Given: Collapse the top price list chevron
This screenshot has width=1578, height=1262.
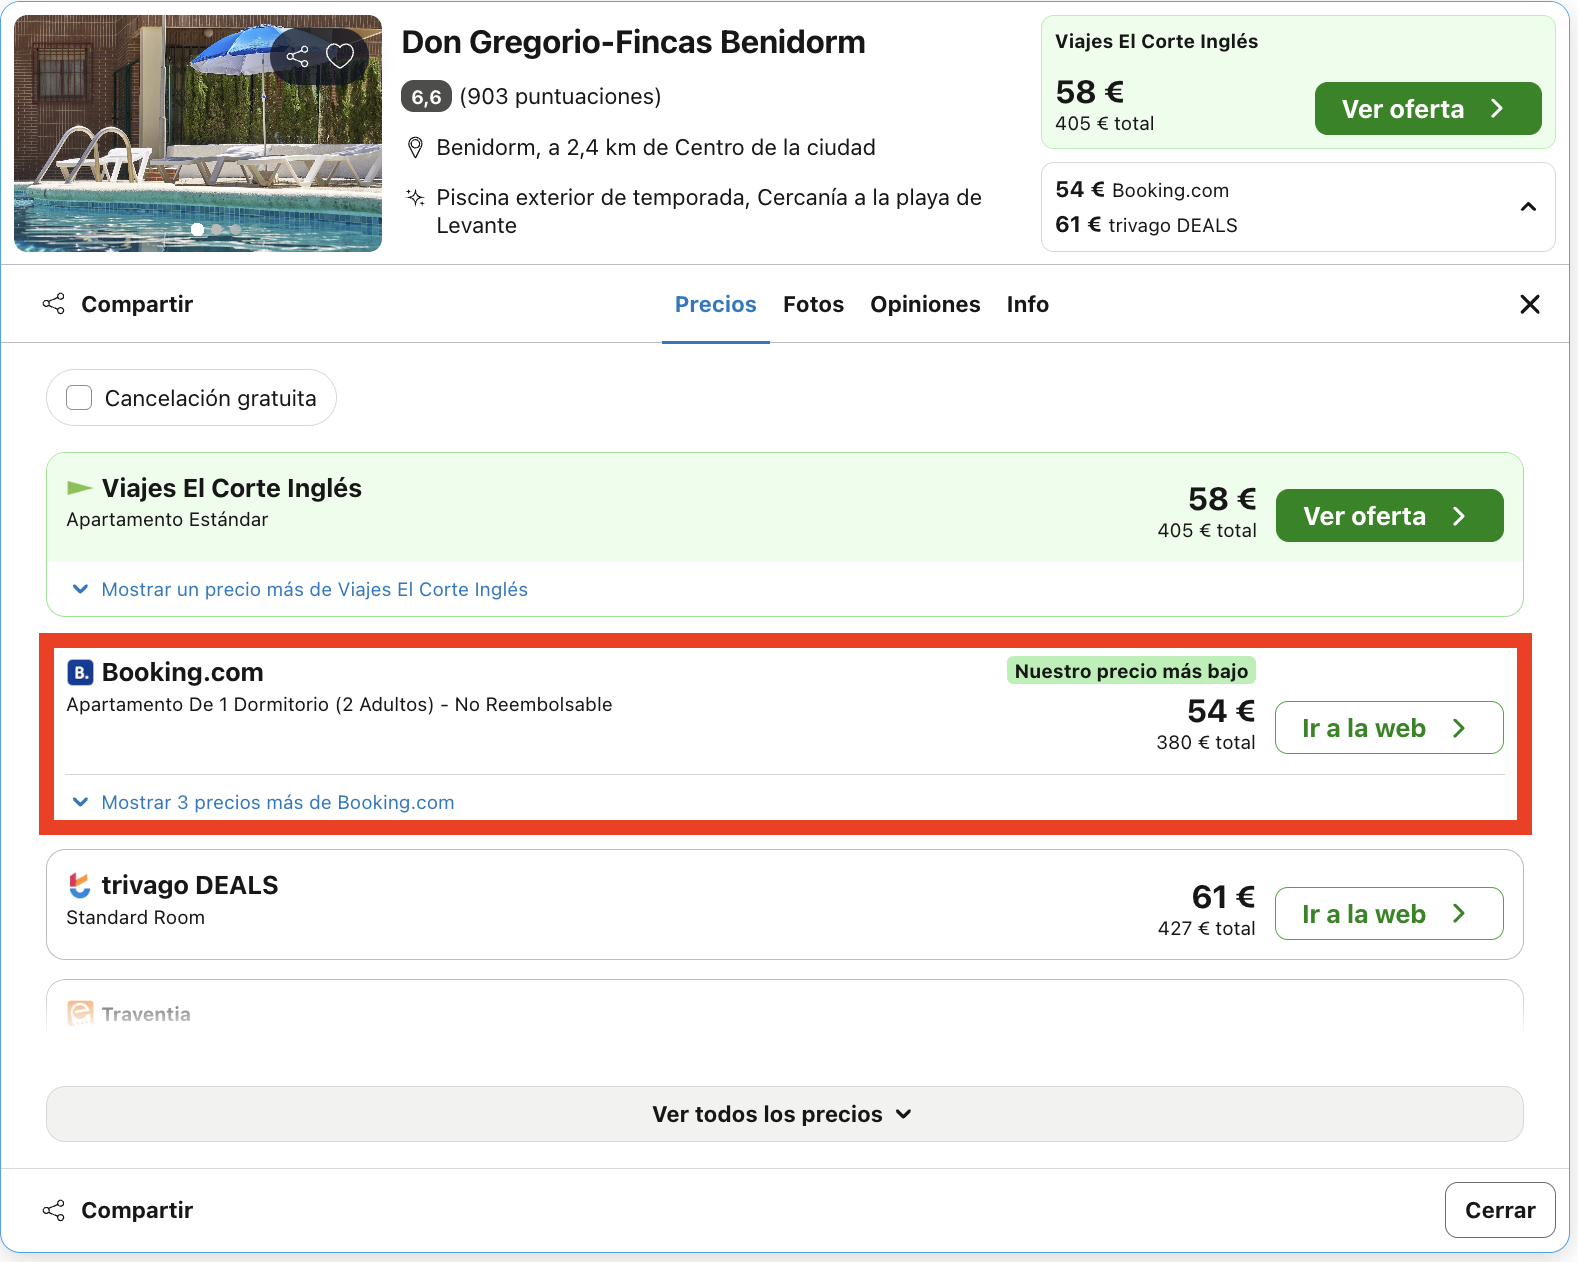Looking at the screenshot, I should [1528, 207].
